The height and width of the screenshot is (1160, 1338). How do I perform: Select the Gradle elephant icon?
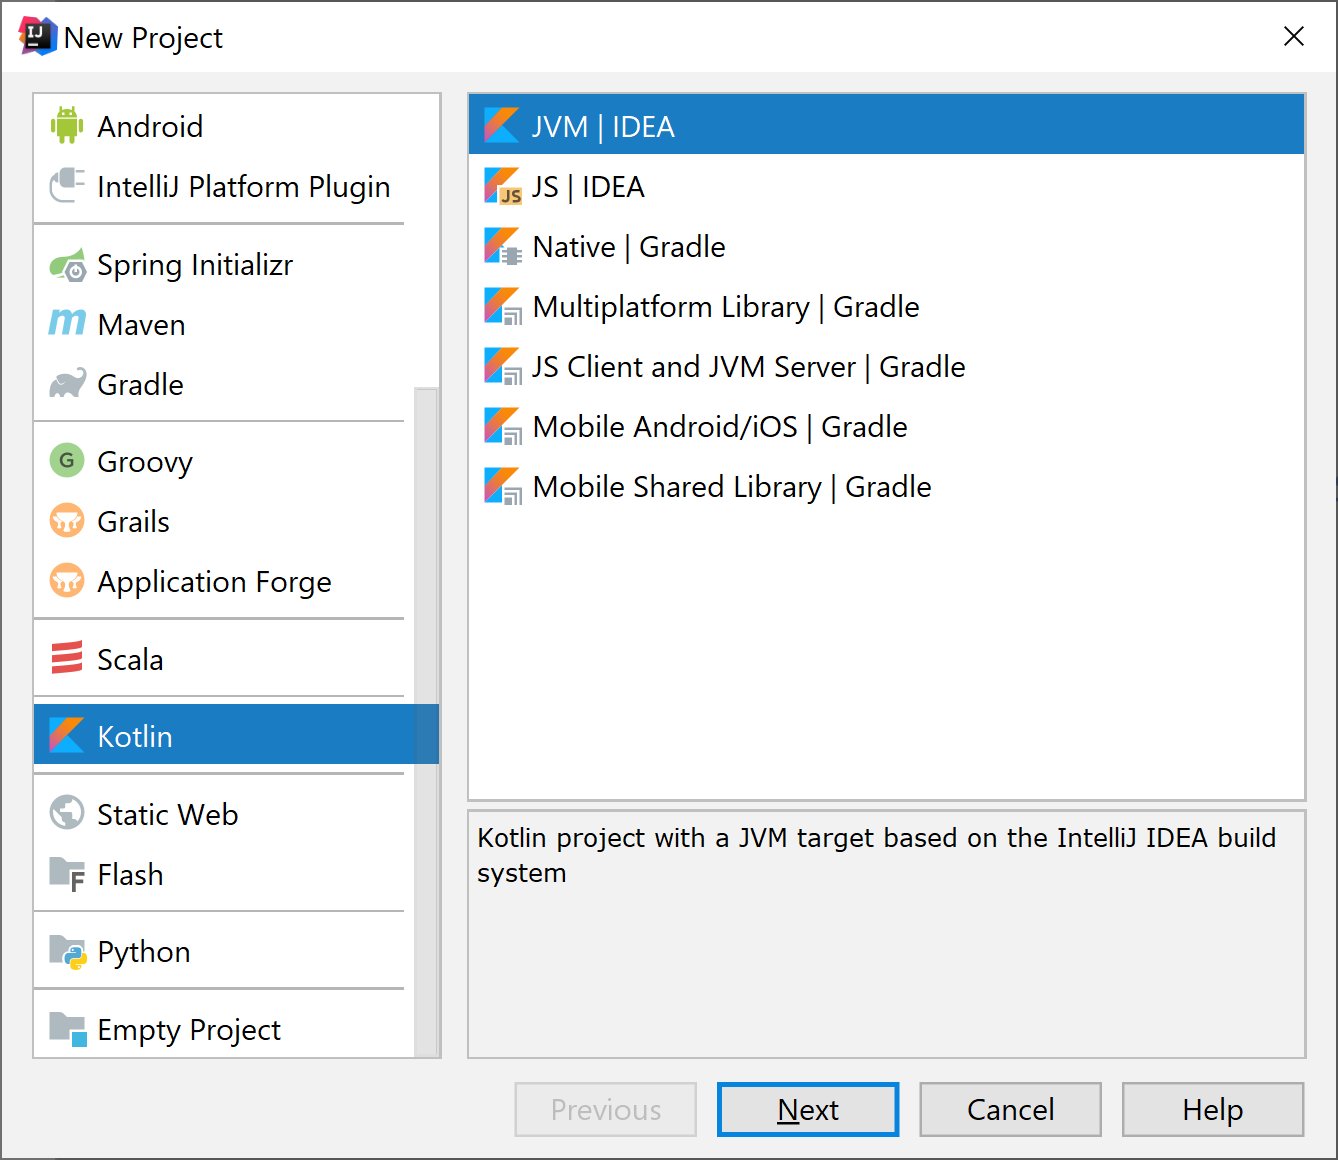tap(66, 383)
